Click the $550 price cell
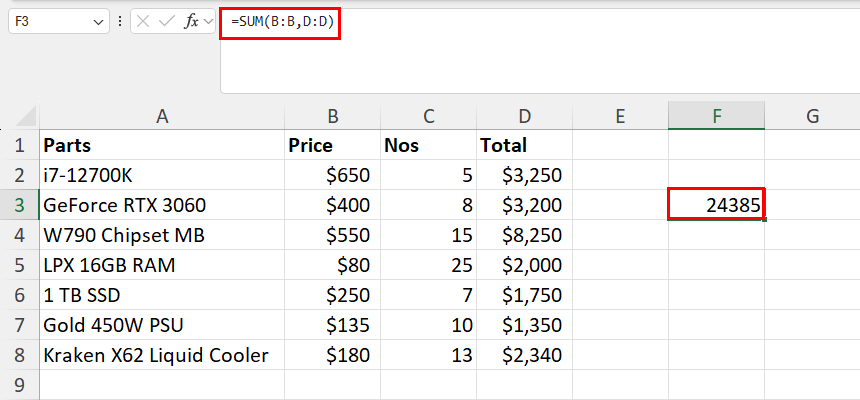This screenshot has width=860, height=400. click(332, 235)
